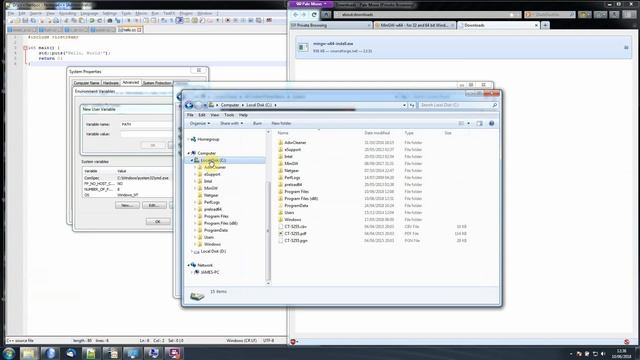This screenshot has width=640, height=360.
Task: Click Burn button in Explorer toolbar
Action: click(x=257, y=123)
